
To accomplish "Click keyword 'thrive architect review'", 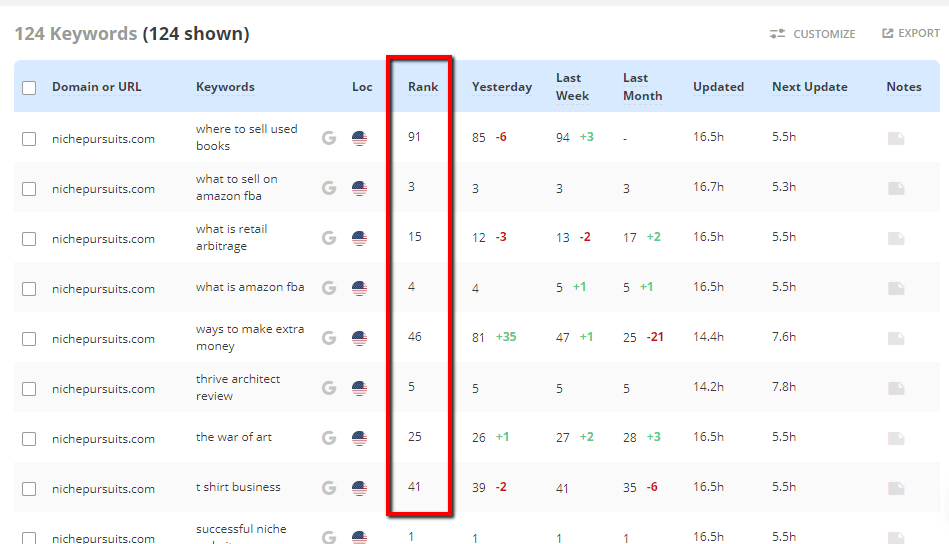I will coord(238,387).
